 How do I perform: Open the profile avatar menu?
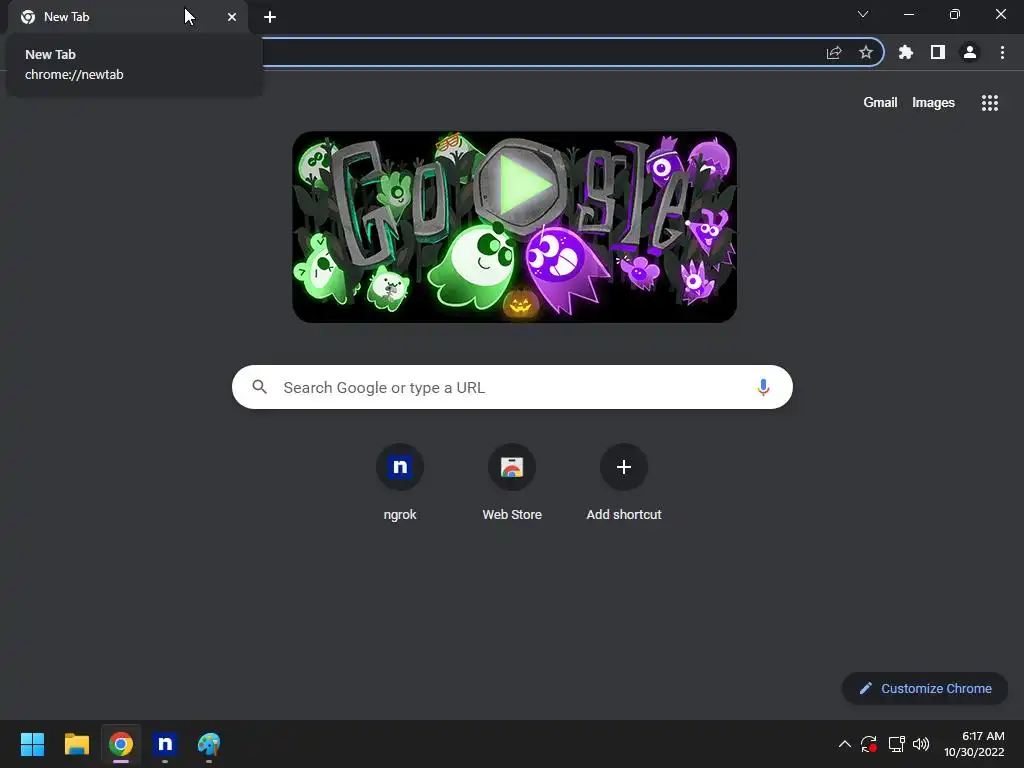pos(970,52)
